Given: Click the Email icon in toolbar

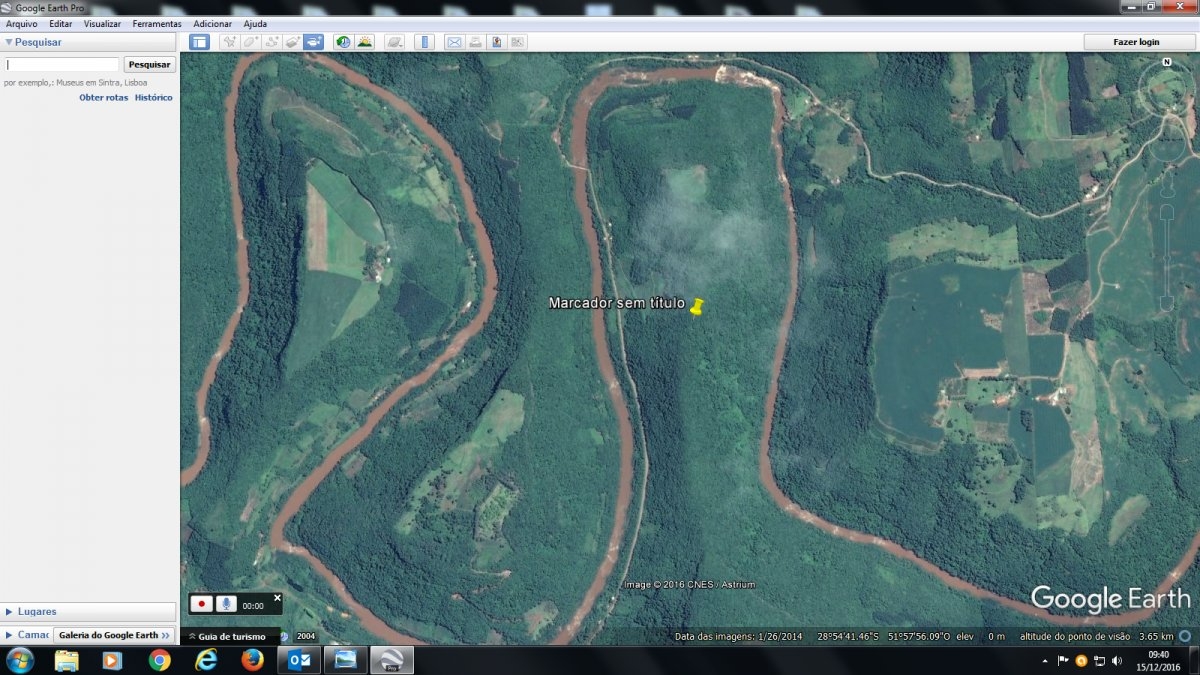Looking at the screenshot, I should point(454,42).
